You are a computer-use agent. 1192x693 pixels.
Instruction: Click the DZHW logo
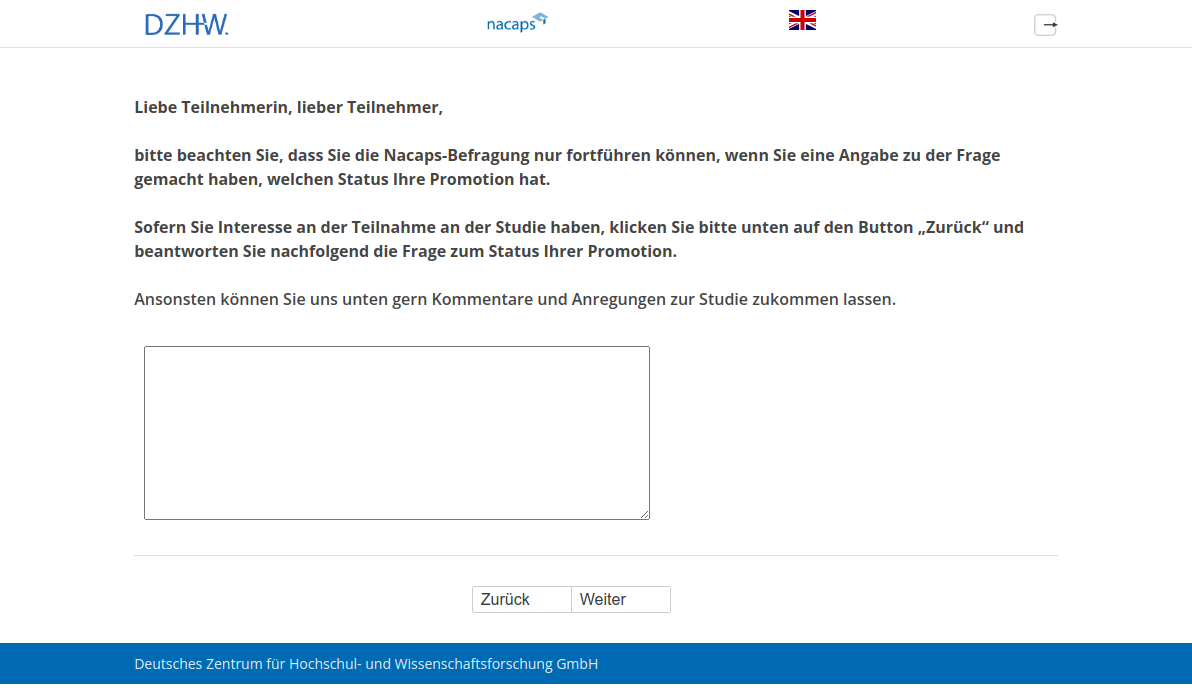pos(186,24)
